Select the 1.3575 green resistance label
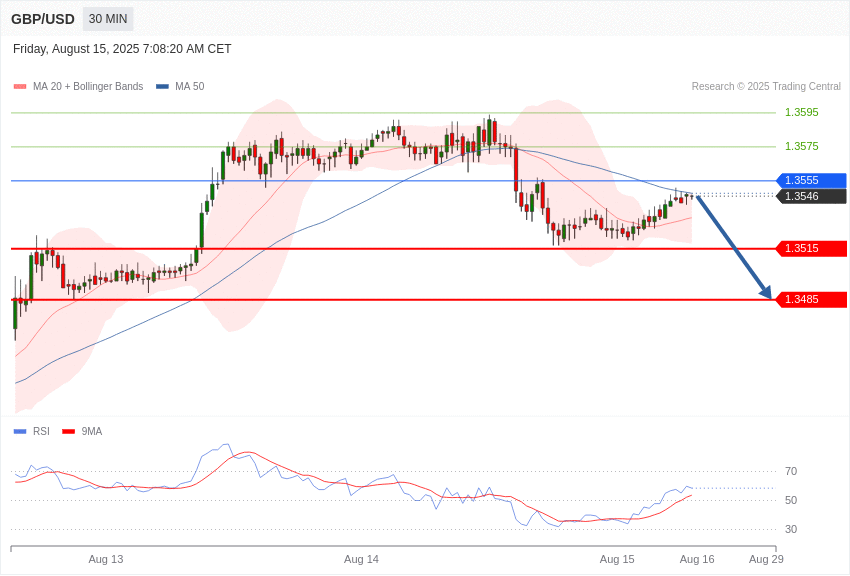The height and width of the screenshot is (576, 850). 802,146
